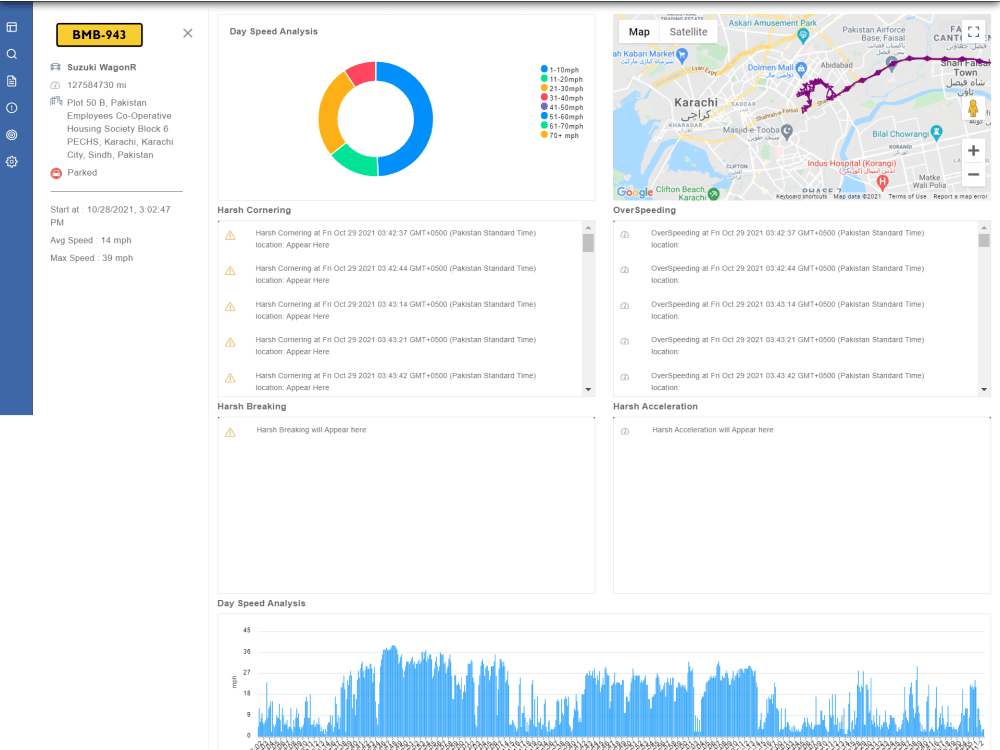Click the 'Avg Speed : 14 mph' text

click(x=91, y=240)
